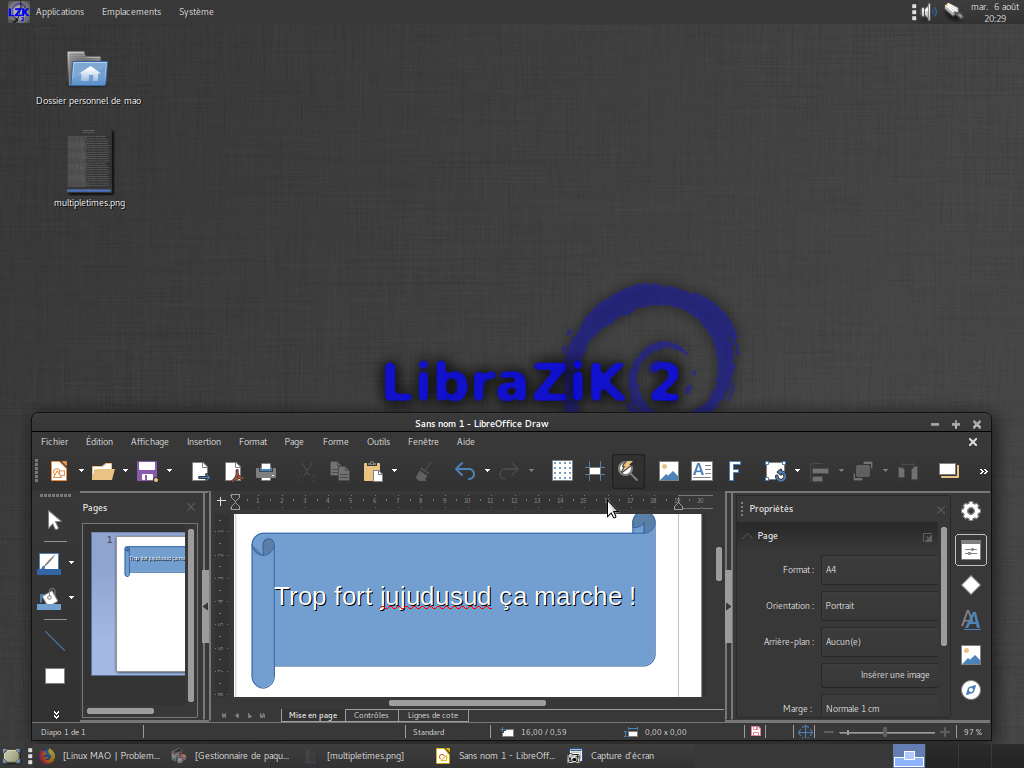The height and width of the screenshot is (768, 1024).
Task: Export directly as PDF
Action: [233, 471]
